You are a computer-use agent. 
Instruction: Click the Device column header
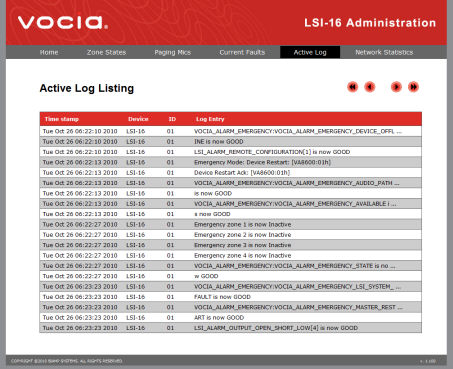138,119
